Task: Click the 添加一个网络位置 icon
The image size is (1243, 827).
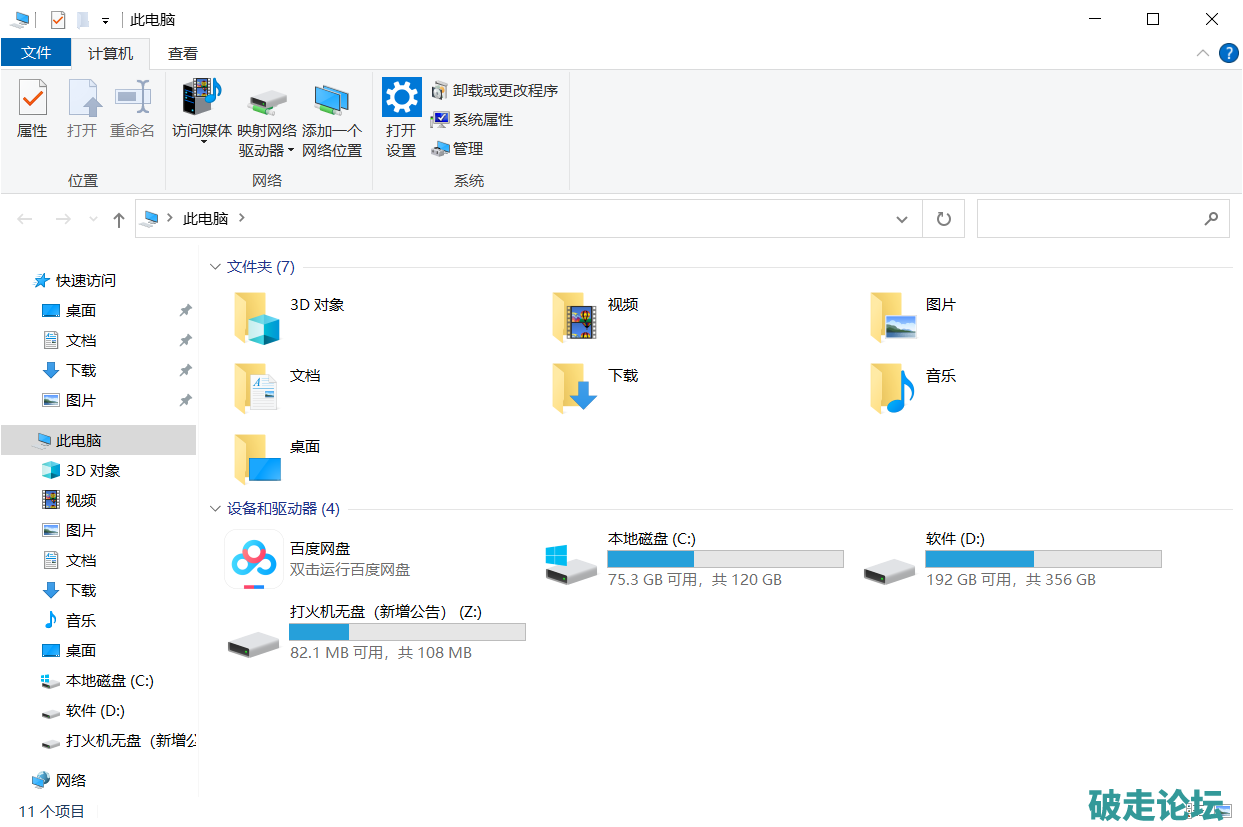Action: coord(331,99)
